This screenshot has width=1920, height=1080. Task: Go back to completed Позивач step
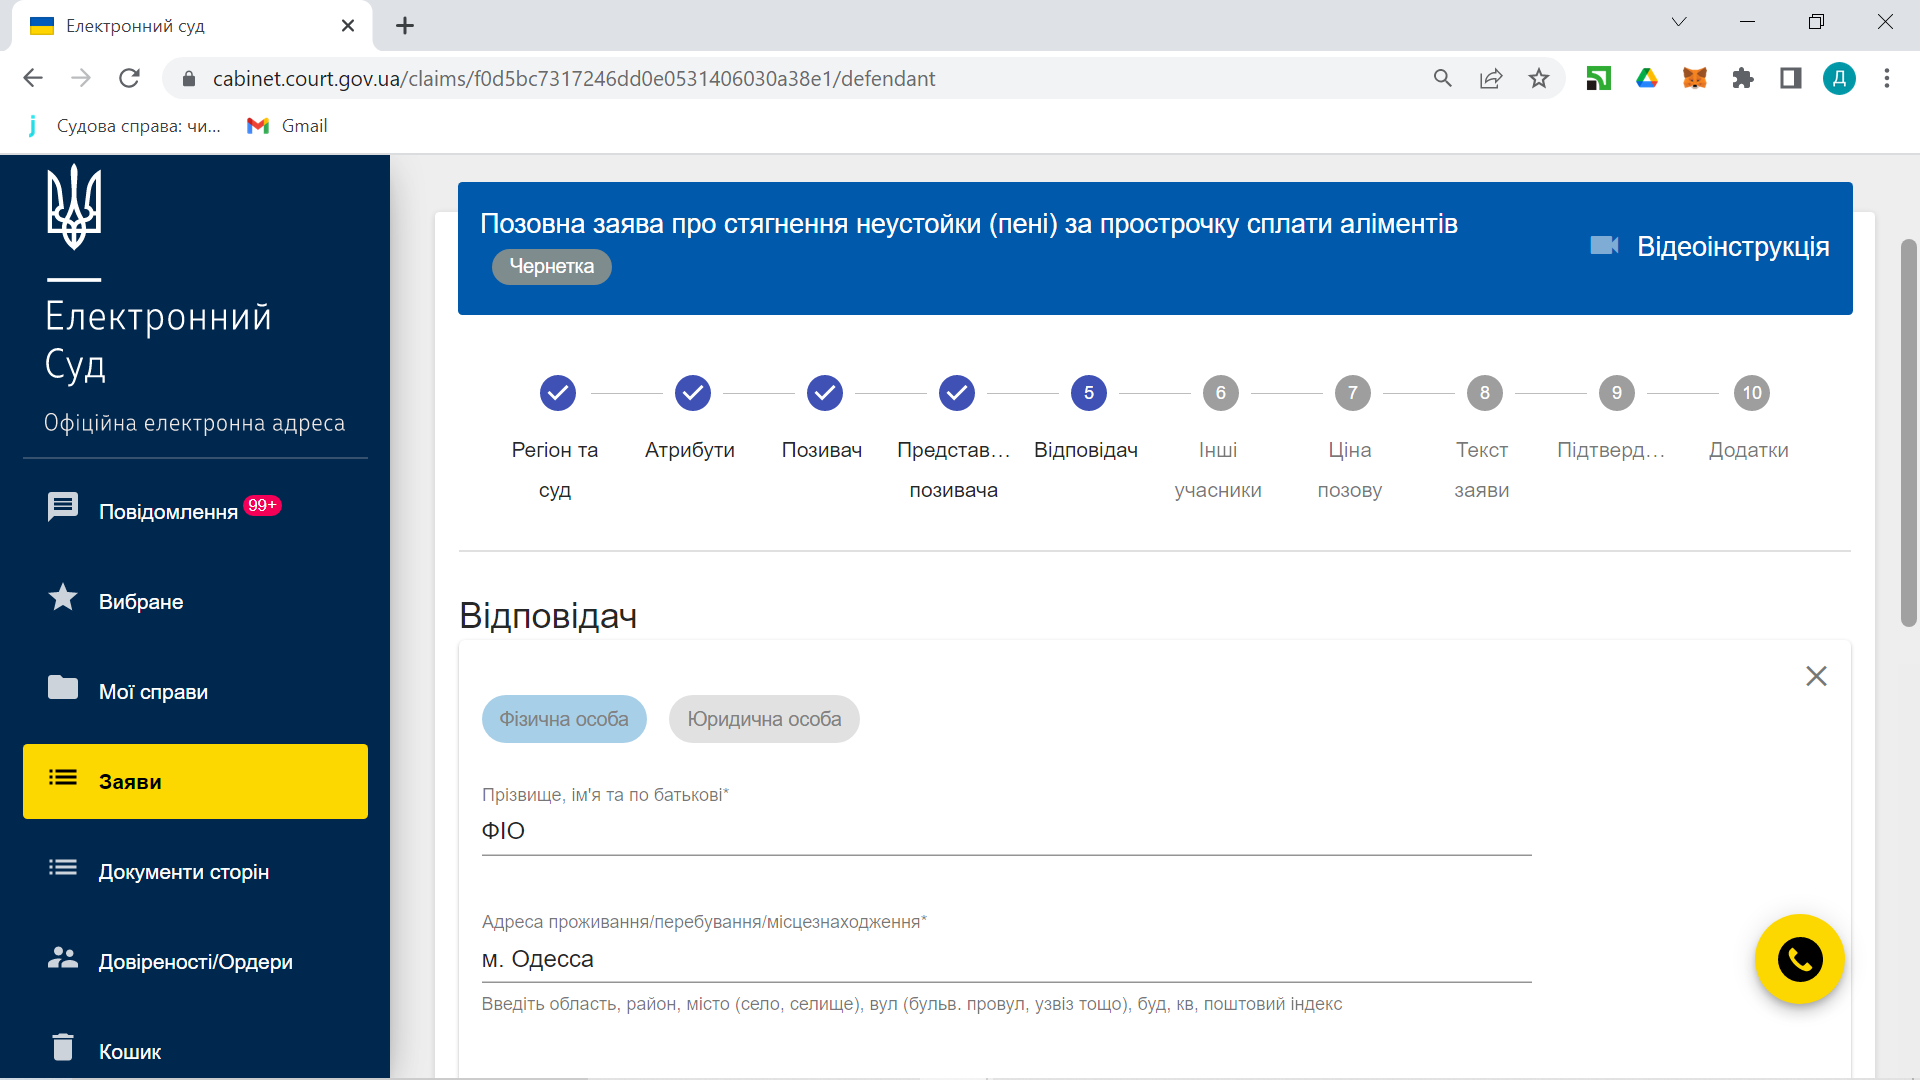click(824, 393)
